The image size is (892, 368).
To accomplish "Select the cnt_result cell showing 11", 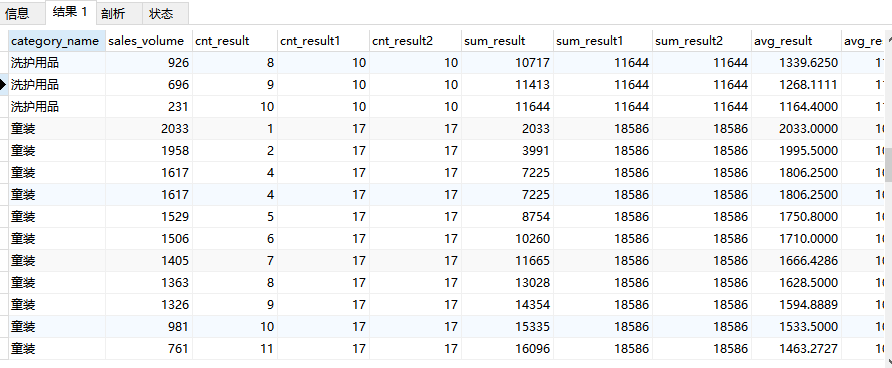I will pyautogui.click(x=234, y=349).
